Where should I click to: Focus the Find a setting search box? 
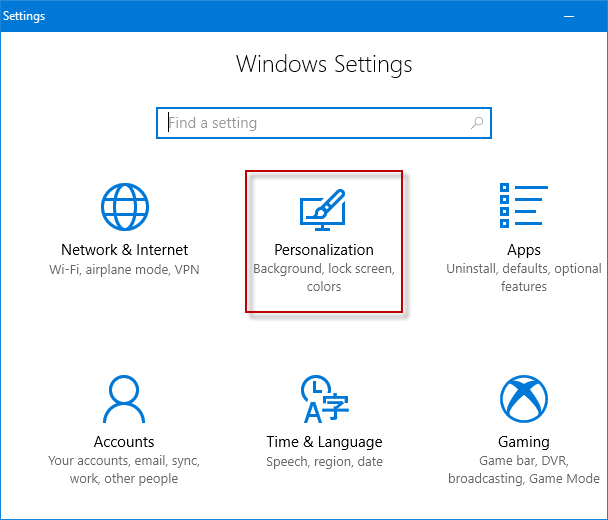click(324, 123)
